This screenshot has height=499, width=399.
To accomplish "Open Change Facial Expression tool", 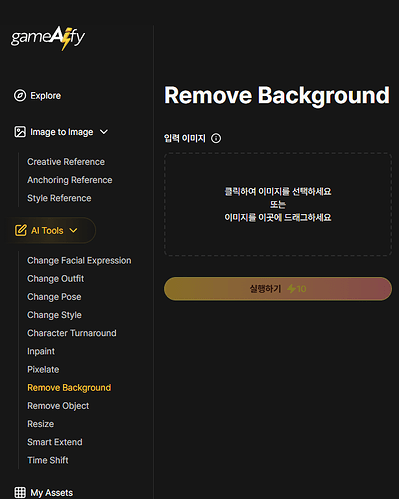I will (79, 261).
